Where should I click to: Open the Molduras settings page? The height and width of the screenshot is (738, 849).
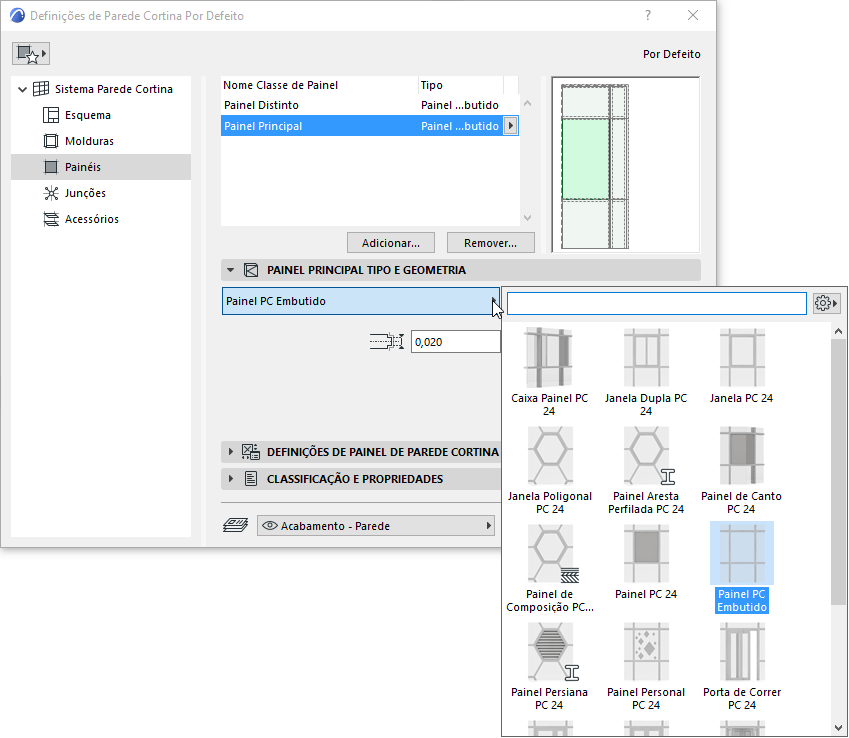pos(51,141)
